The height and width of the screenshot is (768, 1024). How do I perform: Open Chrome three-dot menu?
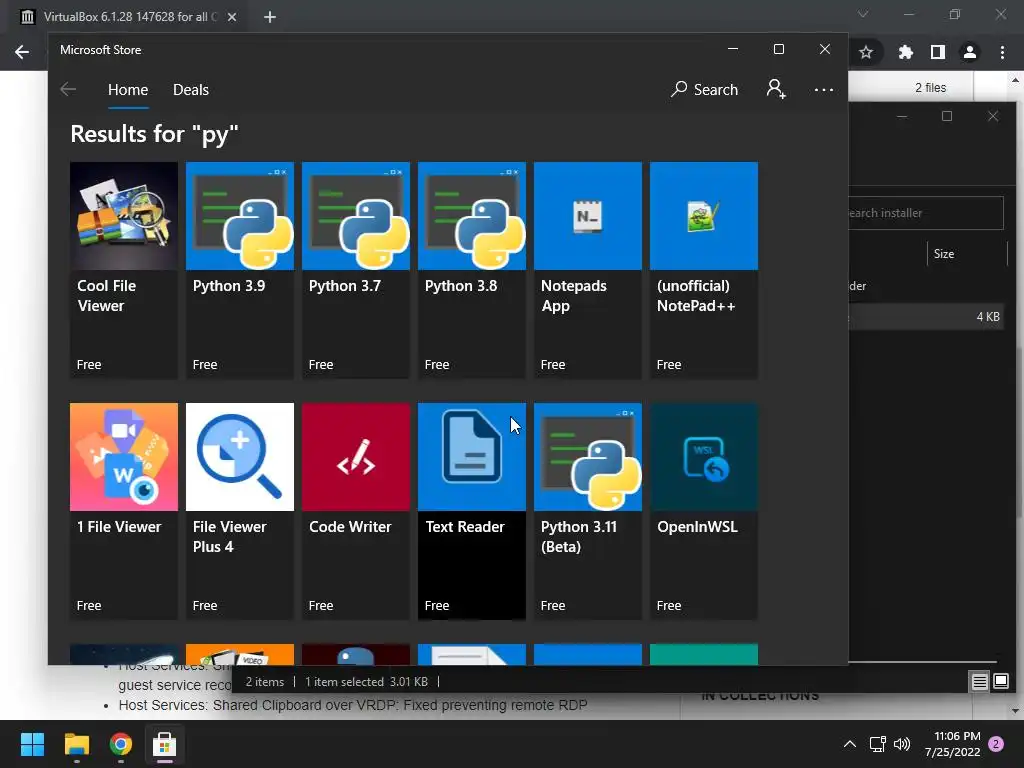pyautogui.click(x=1002, y=52)
